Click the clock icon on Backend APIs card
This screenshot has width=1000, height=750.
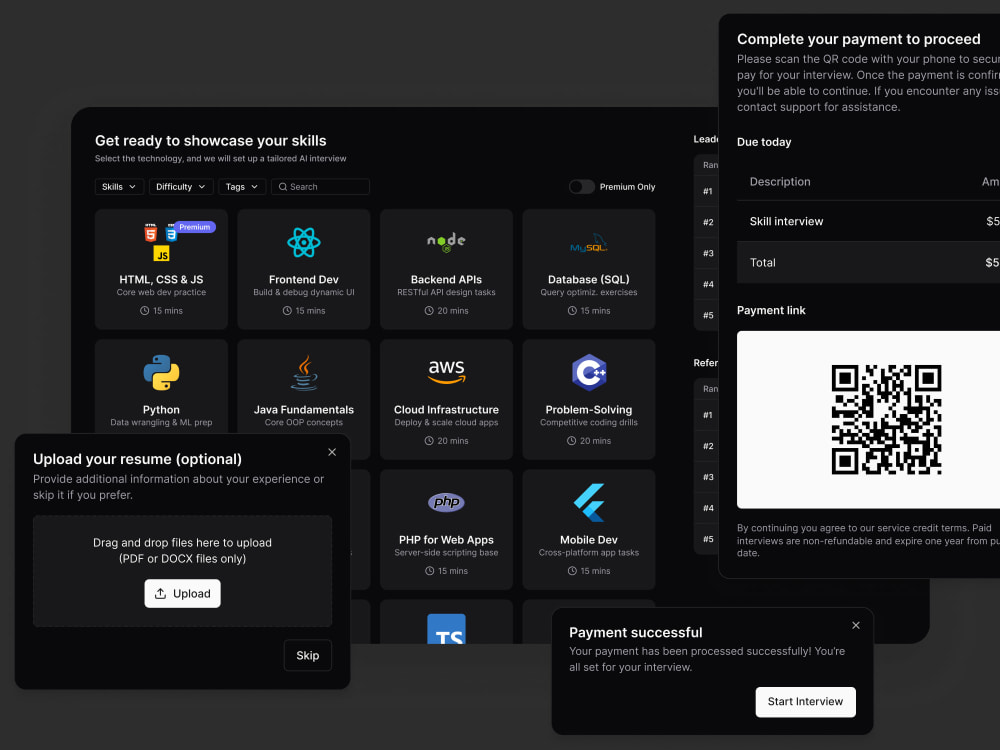[429, 311]
